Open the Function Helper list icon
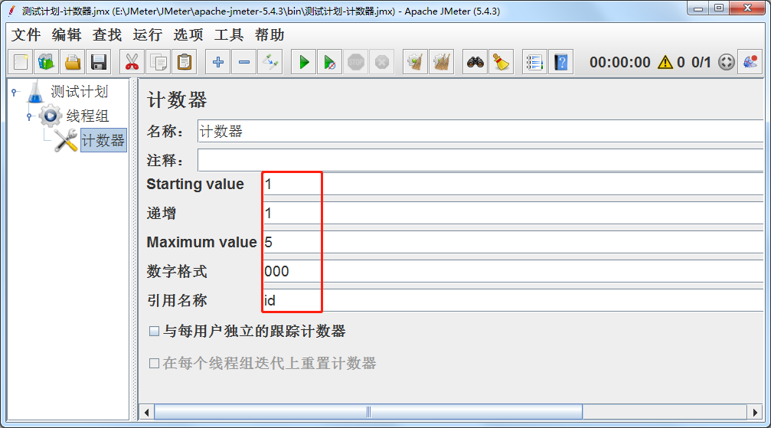 [x=534, y=62]
